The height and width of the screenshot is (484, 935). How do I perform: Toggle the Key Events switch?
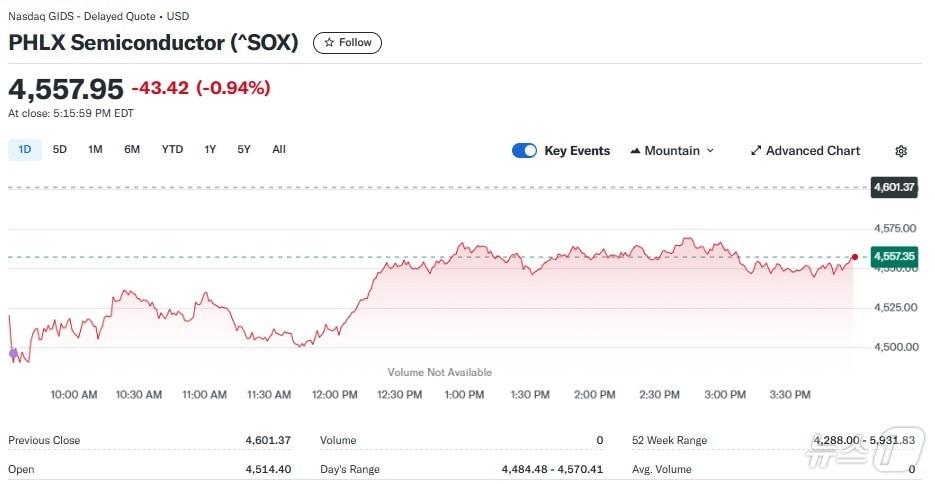click(x=524, y=151)
